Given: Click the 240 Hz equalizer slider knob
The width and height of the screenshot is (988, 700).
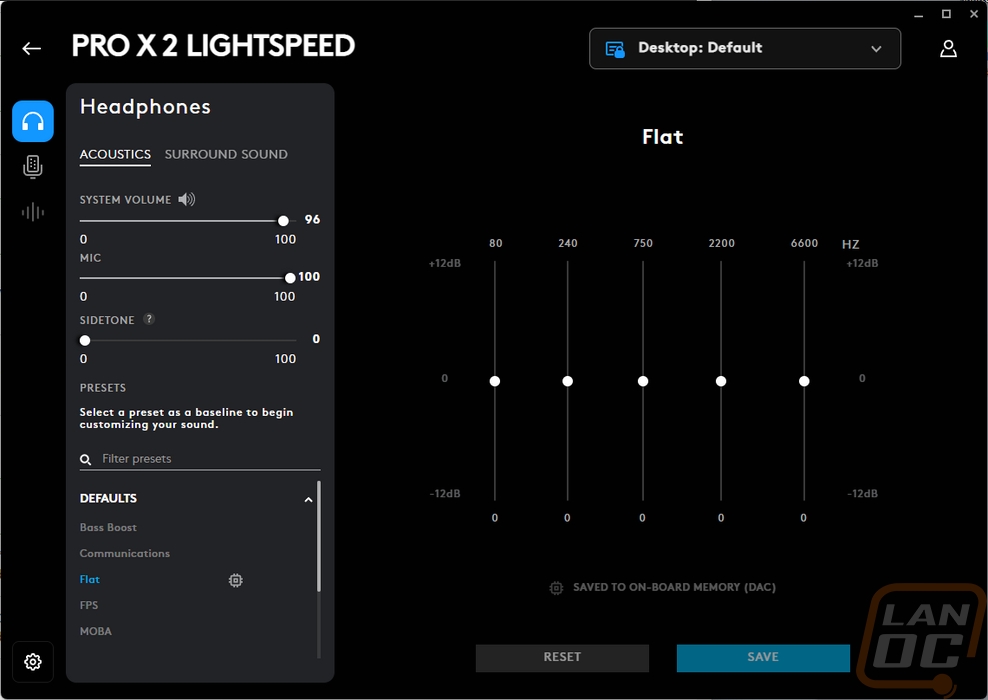Looking at the screenshot, I should (568, 381).
